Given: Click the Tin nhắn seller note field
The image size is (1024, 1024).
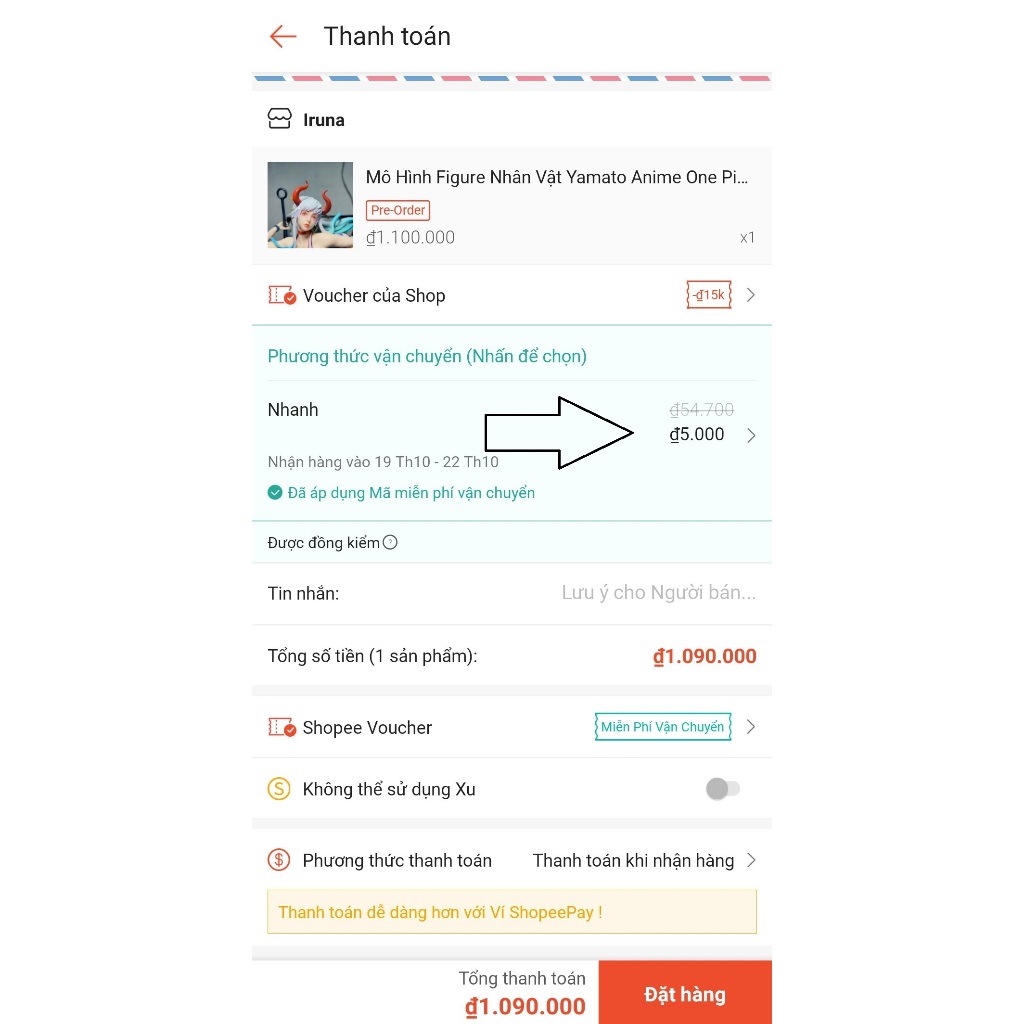Looking at the screenshot, I should point(512,593).
